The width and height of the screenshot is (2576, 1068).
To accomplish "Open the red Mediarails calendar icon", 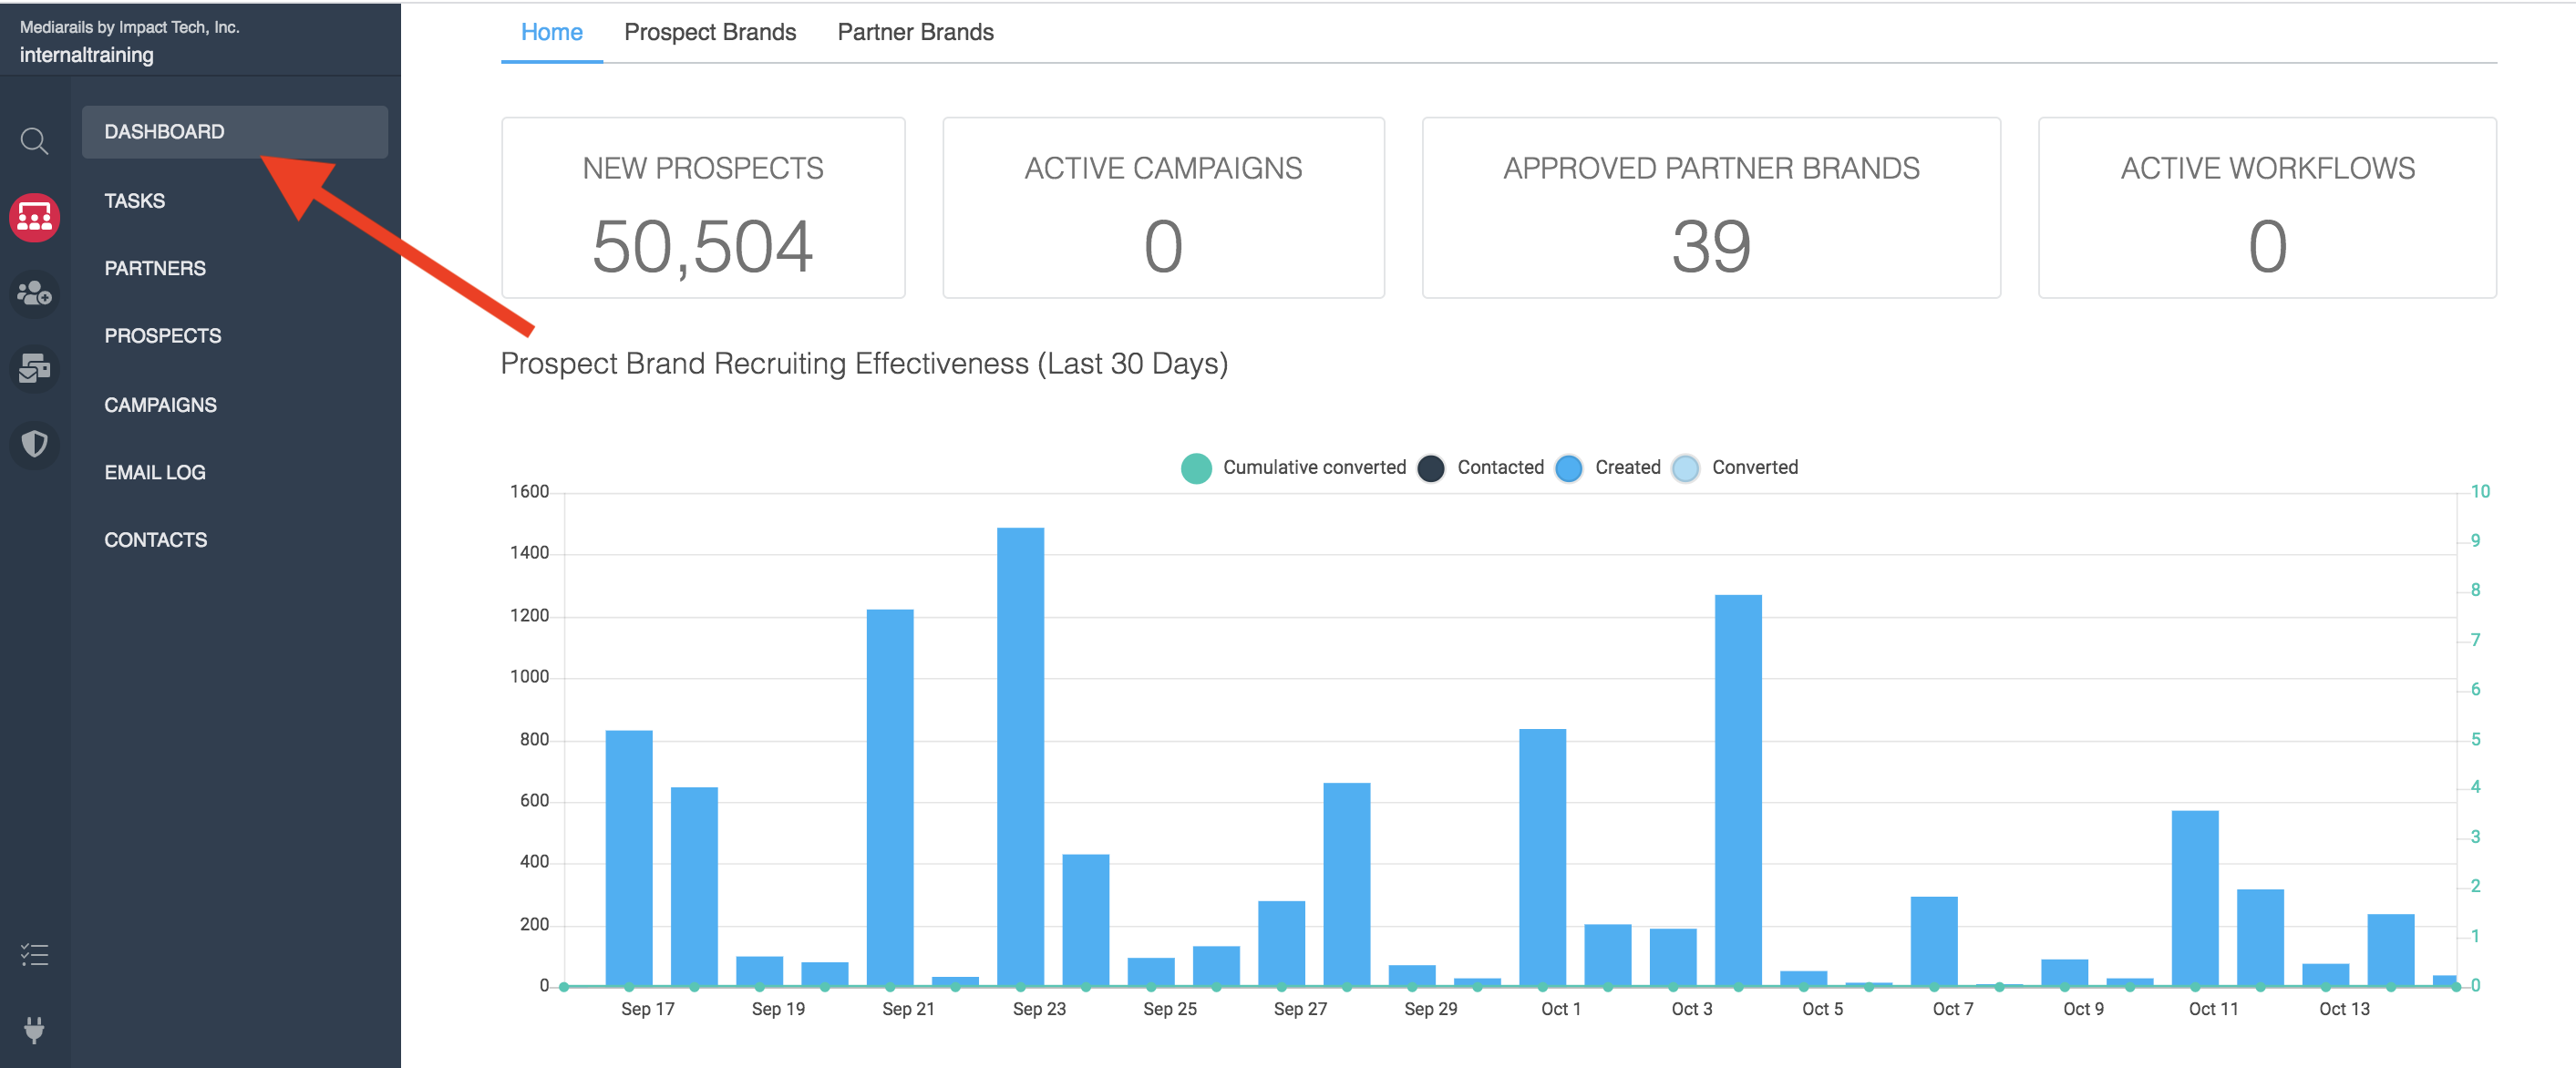I will pos(34,217).
